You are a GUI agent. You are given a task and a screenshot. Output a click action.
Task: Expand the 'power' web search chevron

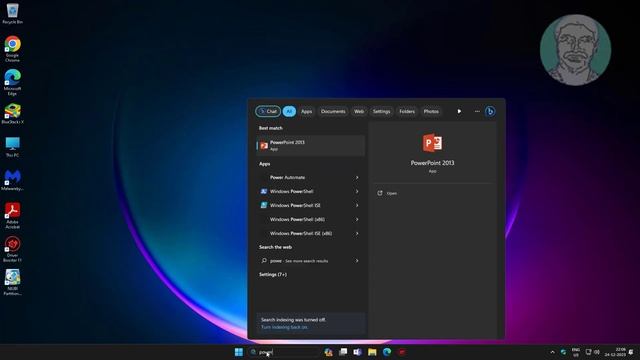(x=357, y=261)
